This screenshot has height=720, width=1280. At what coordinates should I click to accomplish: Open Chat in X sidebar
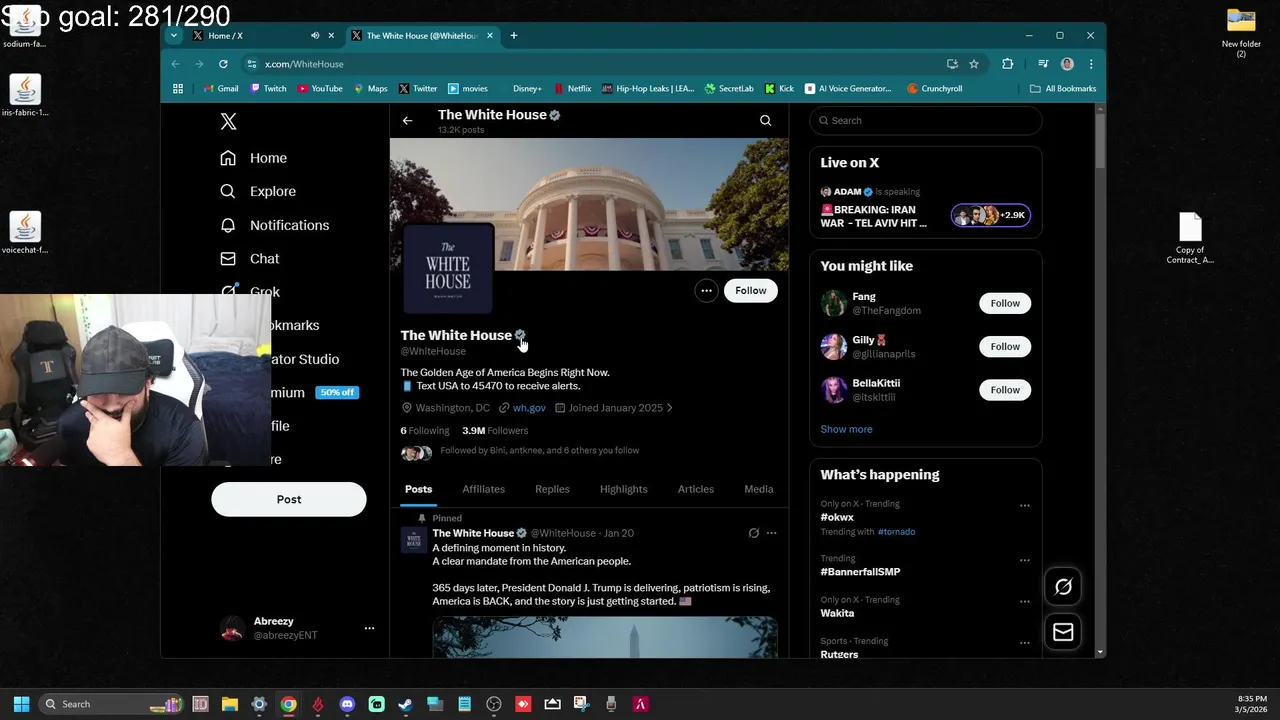coord(250,258)
